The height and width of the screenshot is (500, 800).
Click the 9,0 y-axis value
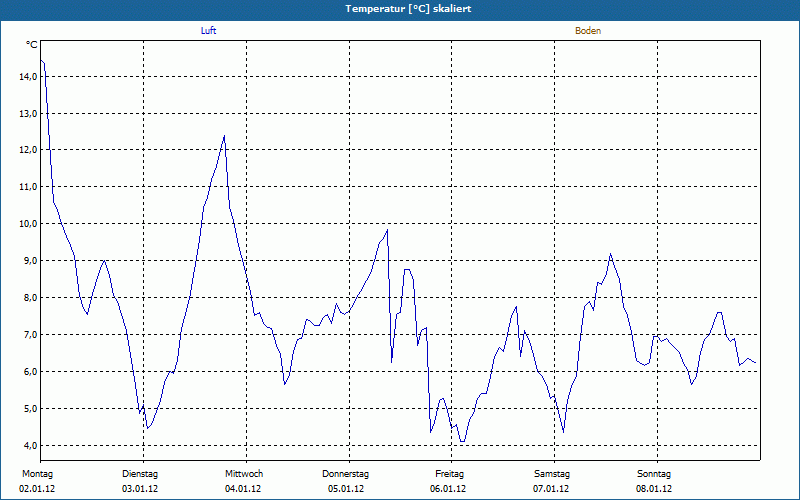31,261
